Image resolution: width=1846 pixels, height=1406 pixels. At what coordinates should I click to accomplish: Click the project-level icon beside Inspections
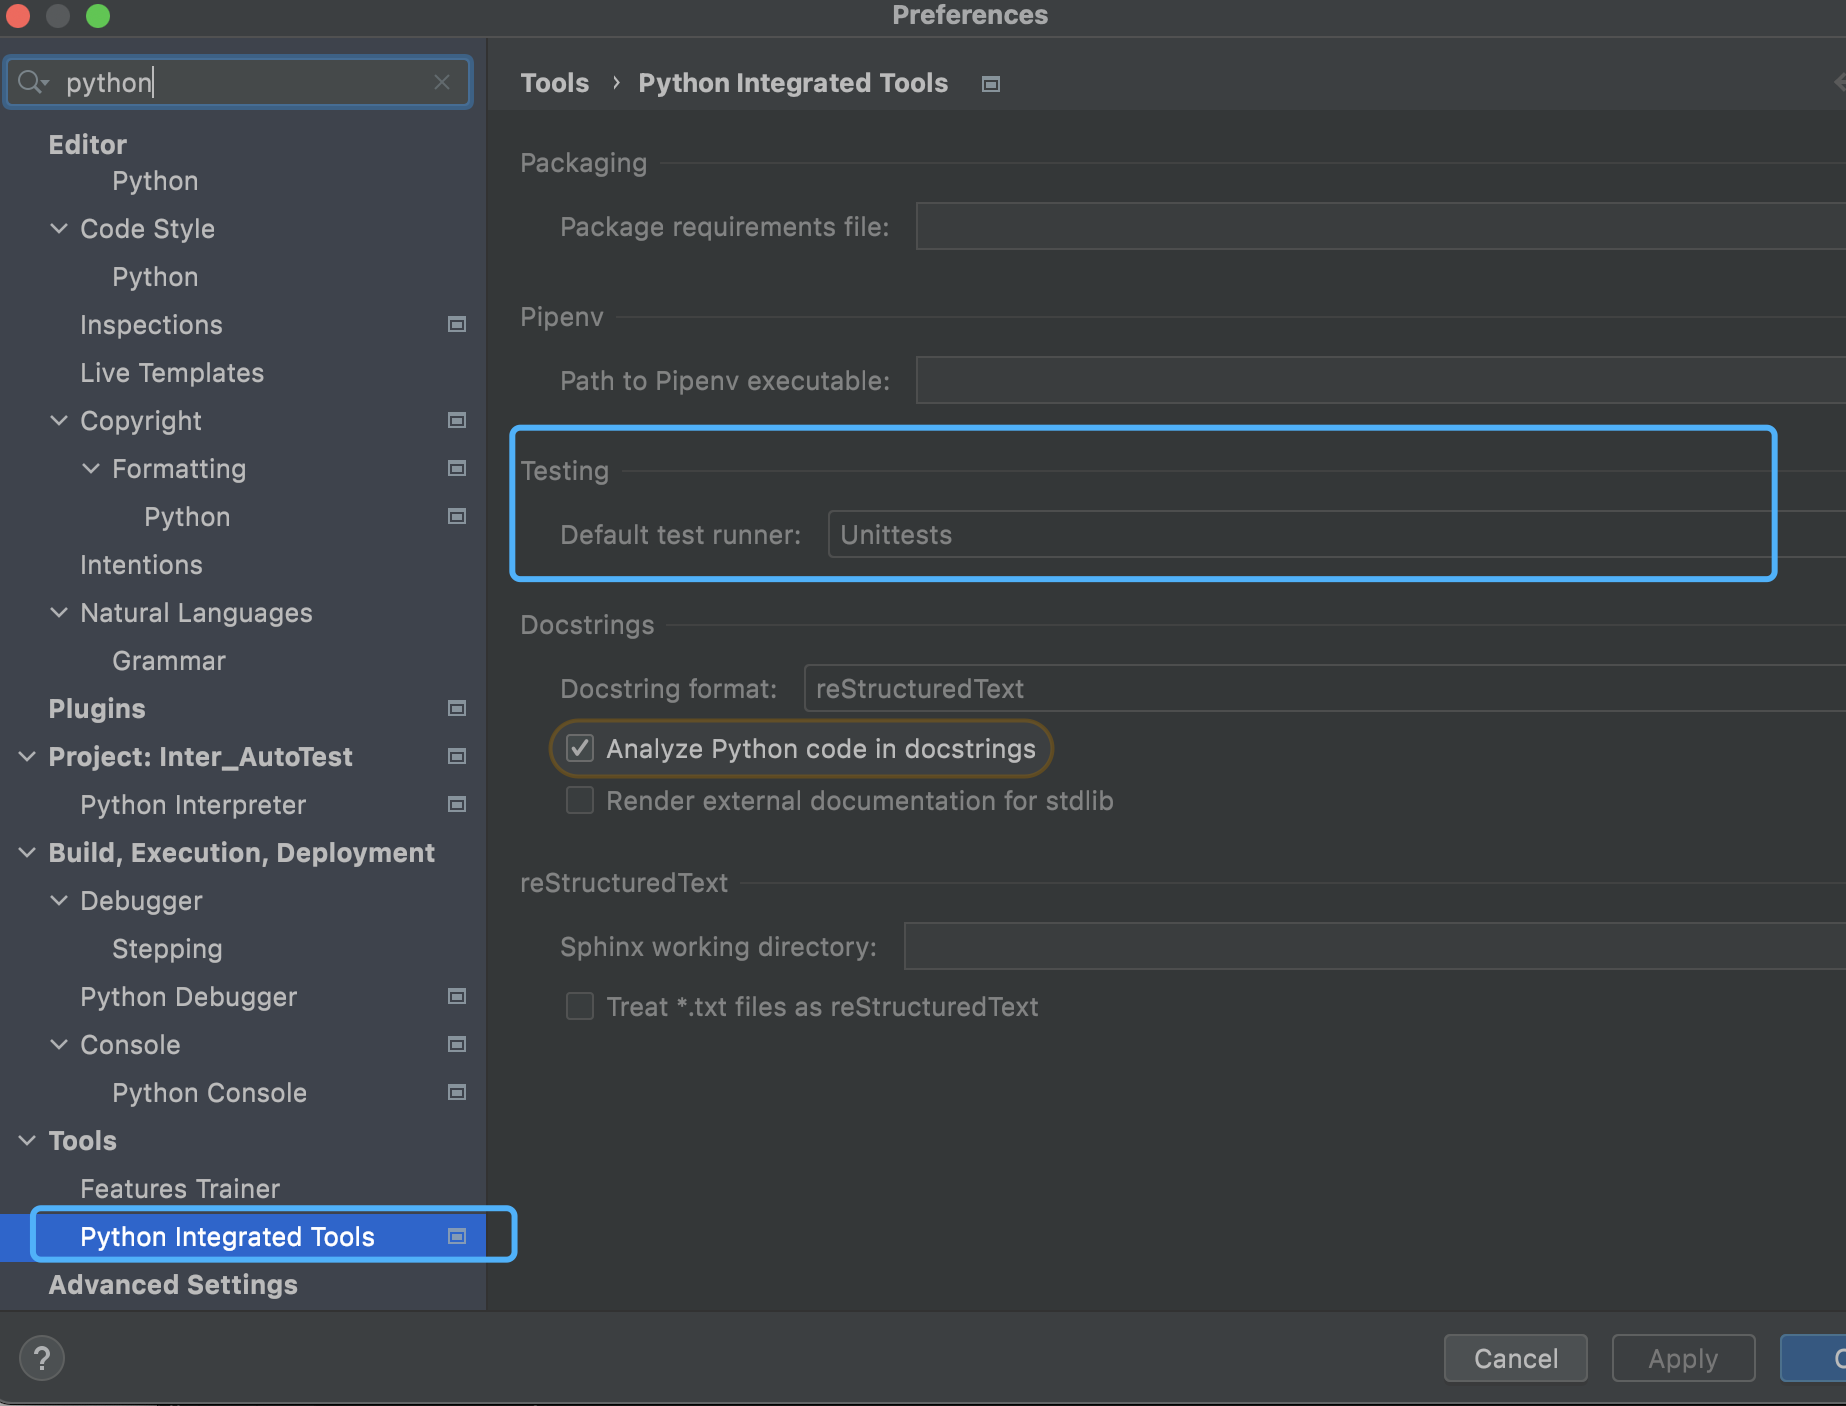(x=457, y=324)
